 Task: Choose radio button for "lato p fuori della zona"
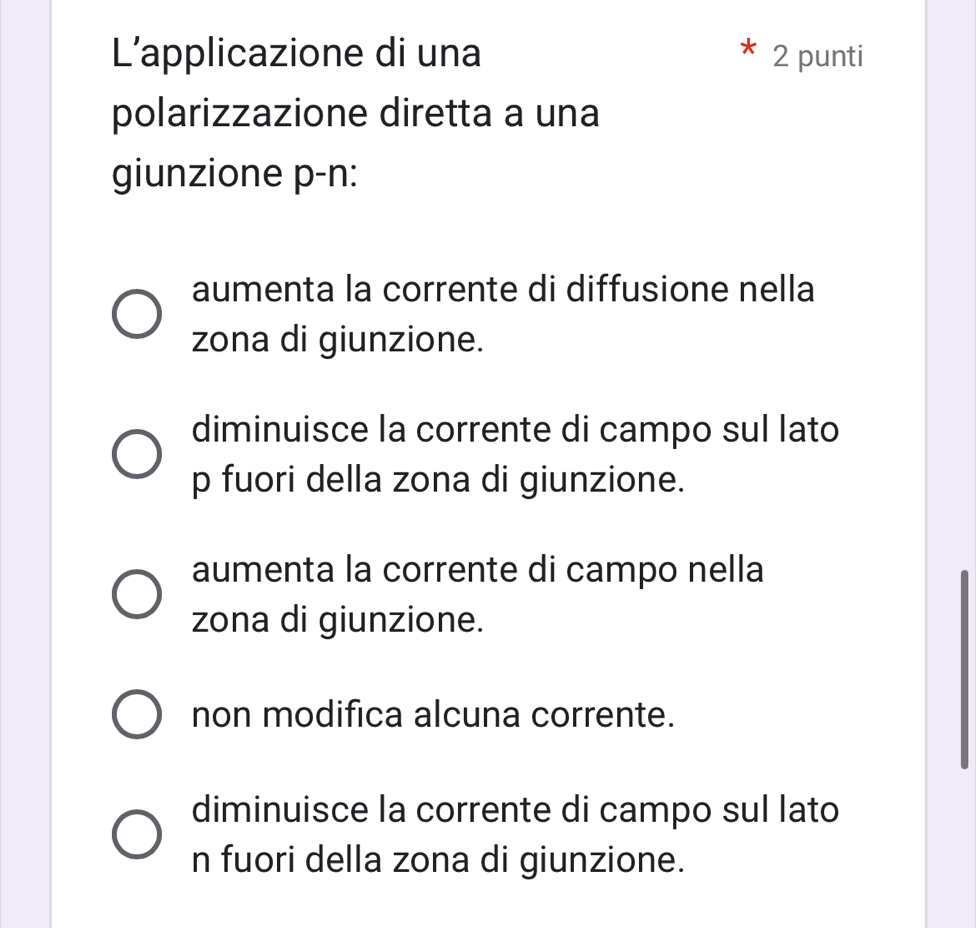(135, 456)
